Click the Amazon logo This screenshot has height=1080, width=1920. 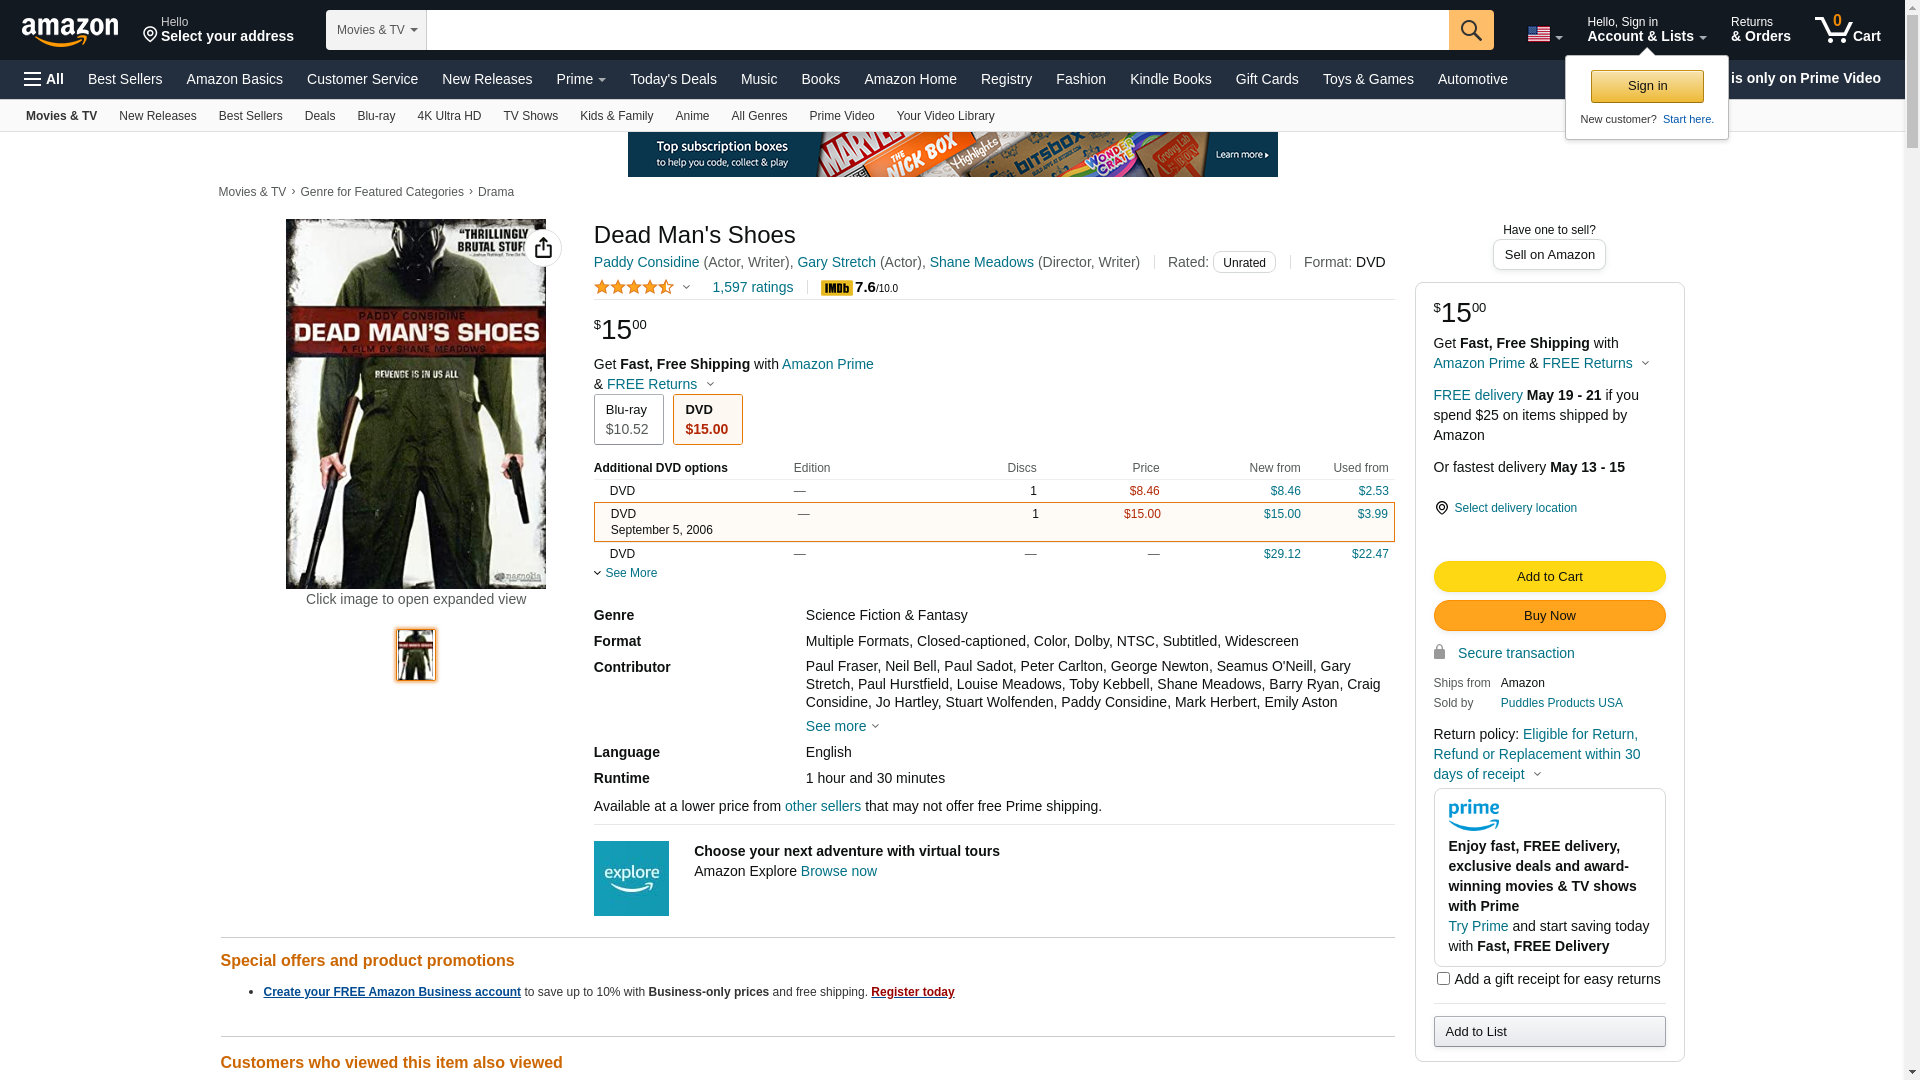point(70,32)
